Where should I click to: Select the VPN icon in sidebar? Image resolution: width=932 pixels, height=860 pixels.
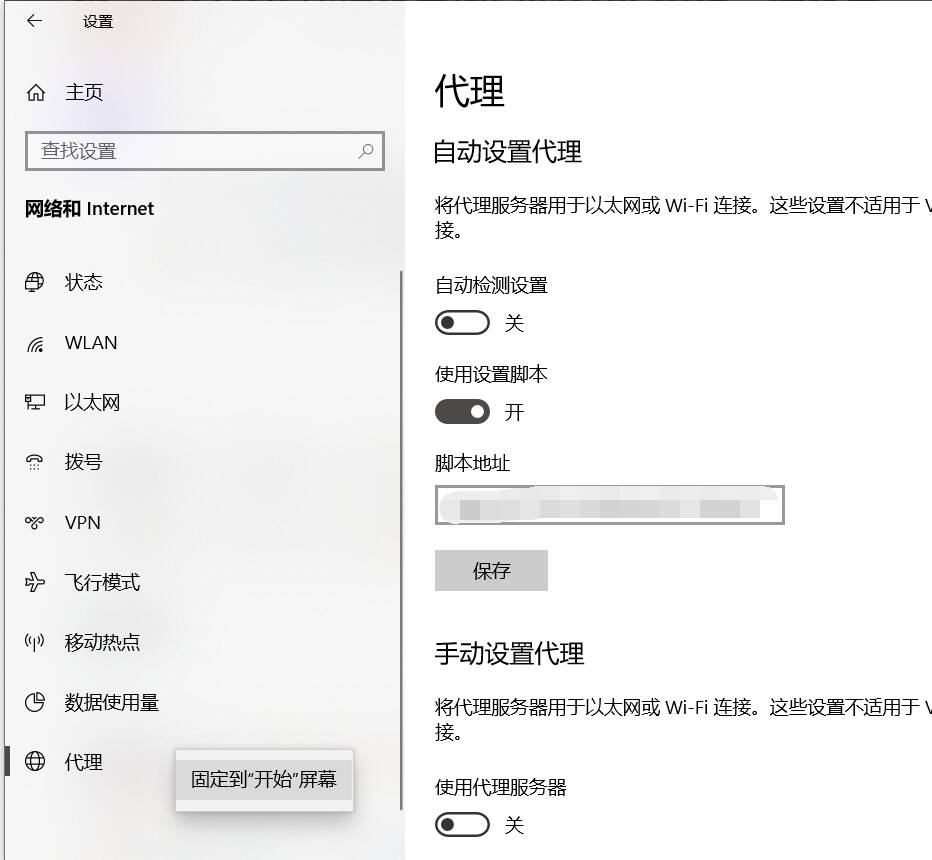pyautogui.click(x=35, y=523)
